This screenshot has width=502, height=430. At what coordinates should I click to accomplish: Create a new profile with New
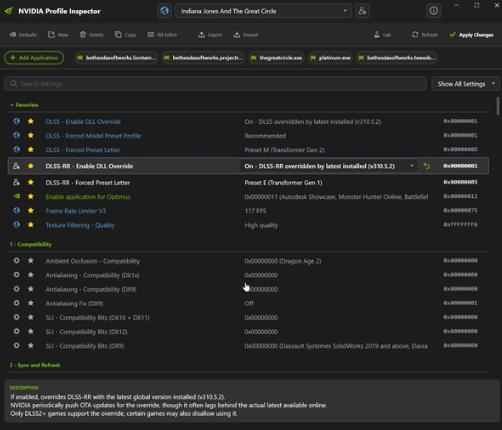(x=58, y=35)
